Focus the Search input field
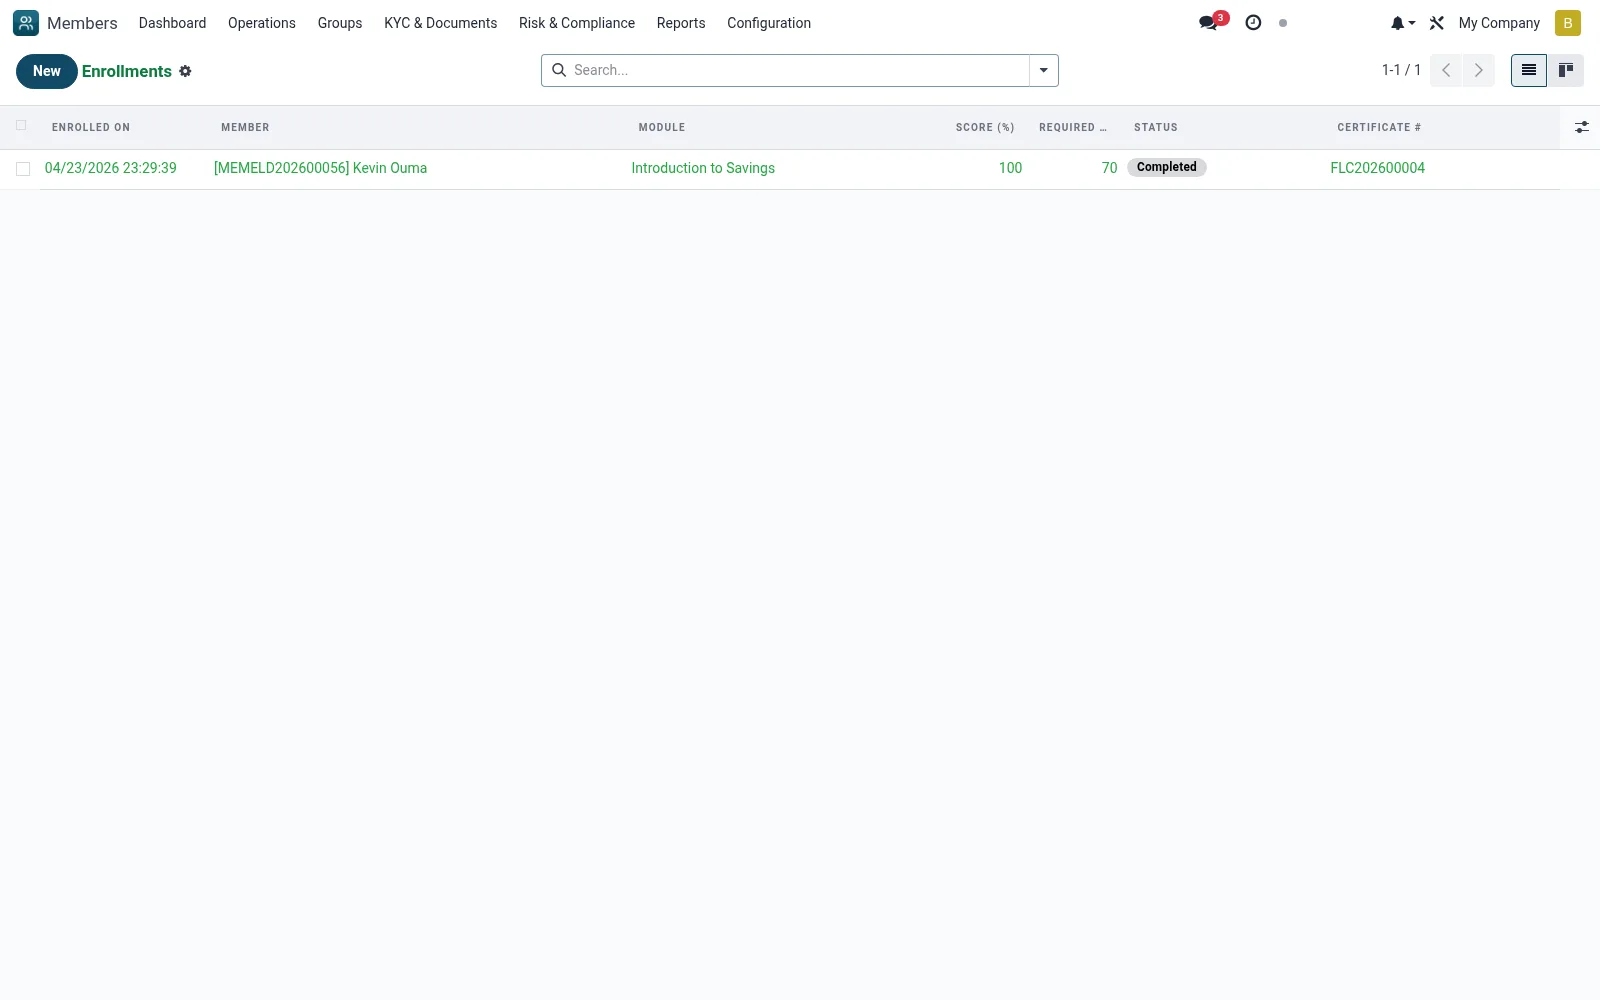Screen dimensions: 1600x1000 [x=798, y=70]
